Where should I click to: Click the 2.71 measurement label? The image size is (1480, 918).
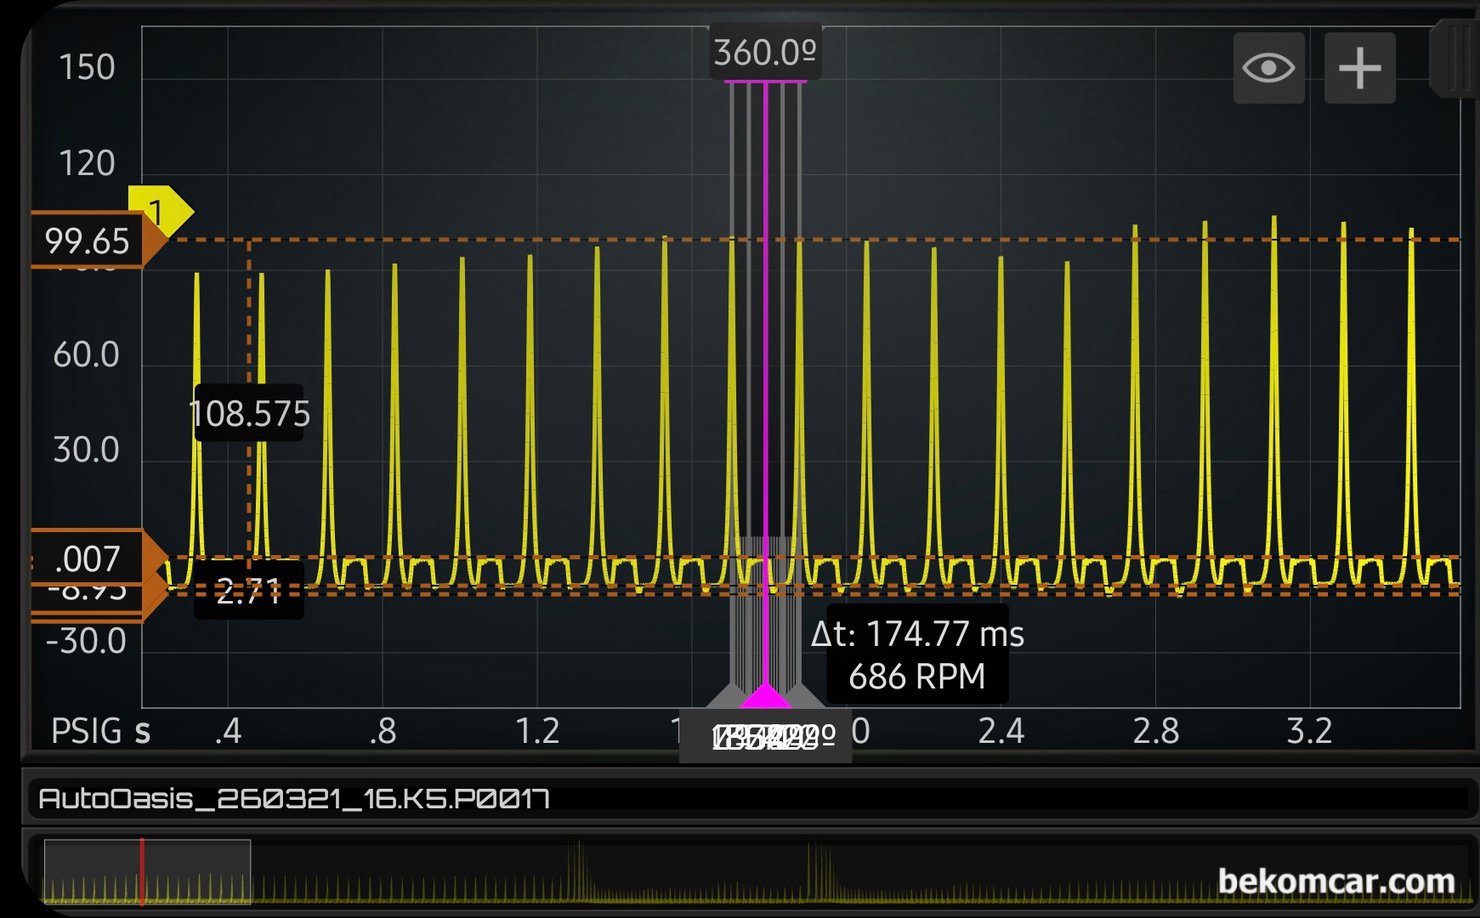coord(249,592)
